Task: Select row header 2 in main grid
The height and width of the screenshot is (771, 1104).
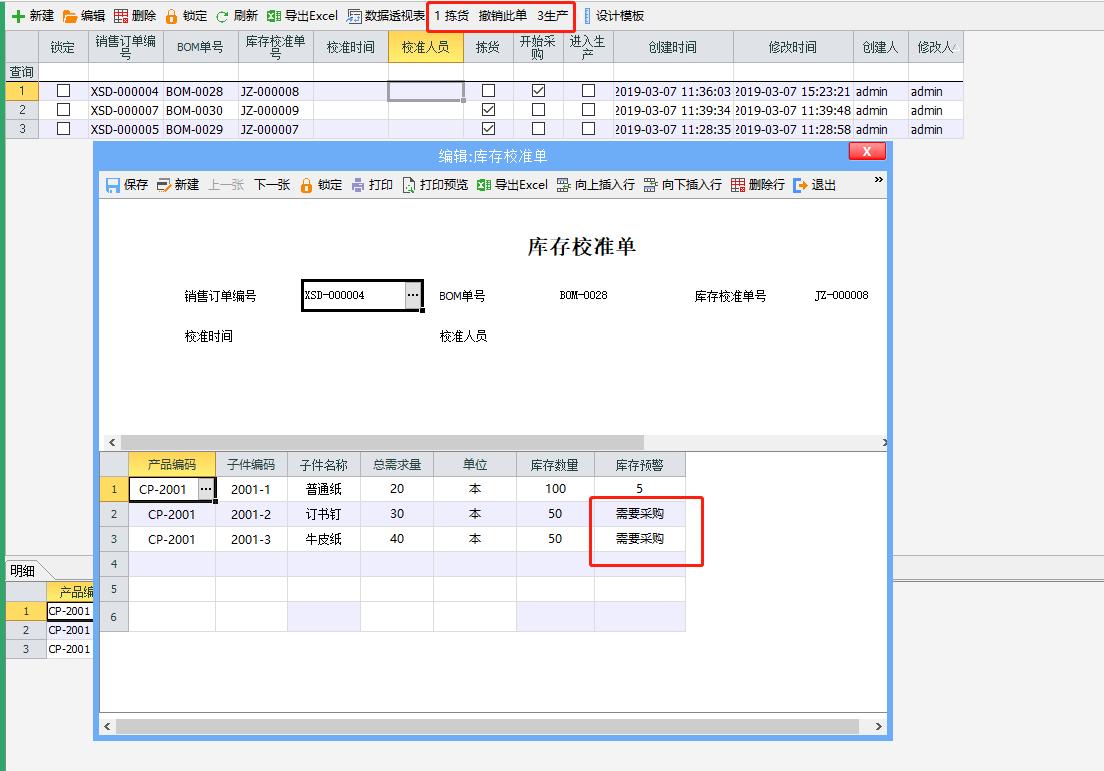Action: coord(22,110)
